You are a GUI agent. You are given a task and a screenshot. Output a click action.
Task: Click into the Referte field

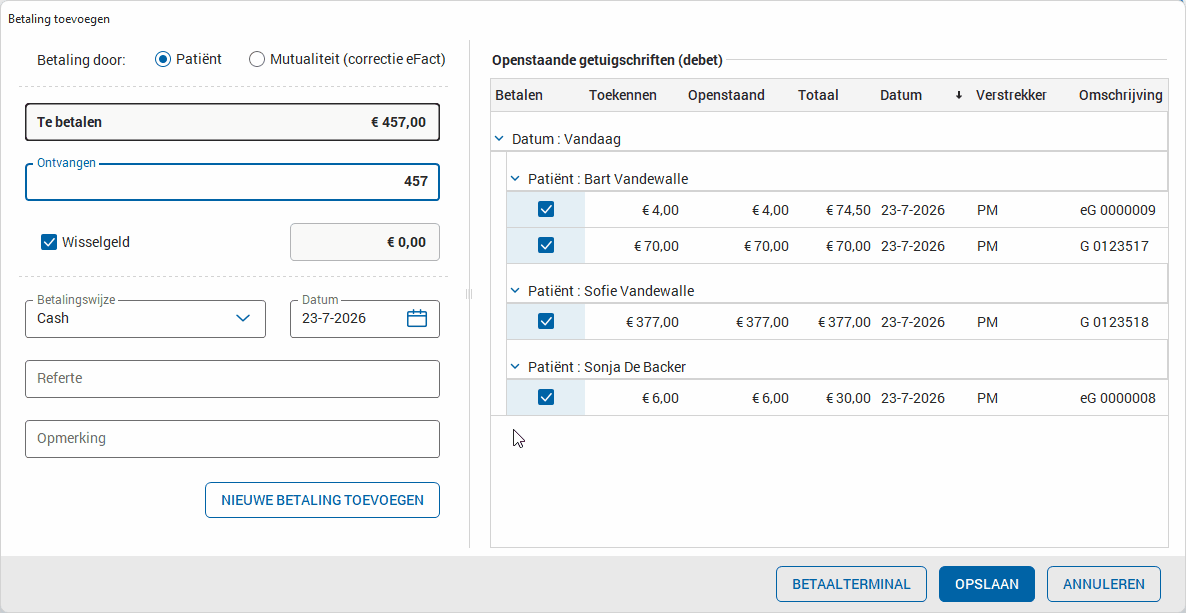(232, 378)
